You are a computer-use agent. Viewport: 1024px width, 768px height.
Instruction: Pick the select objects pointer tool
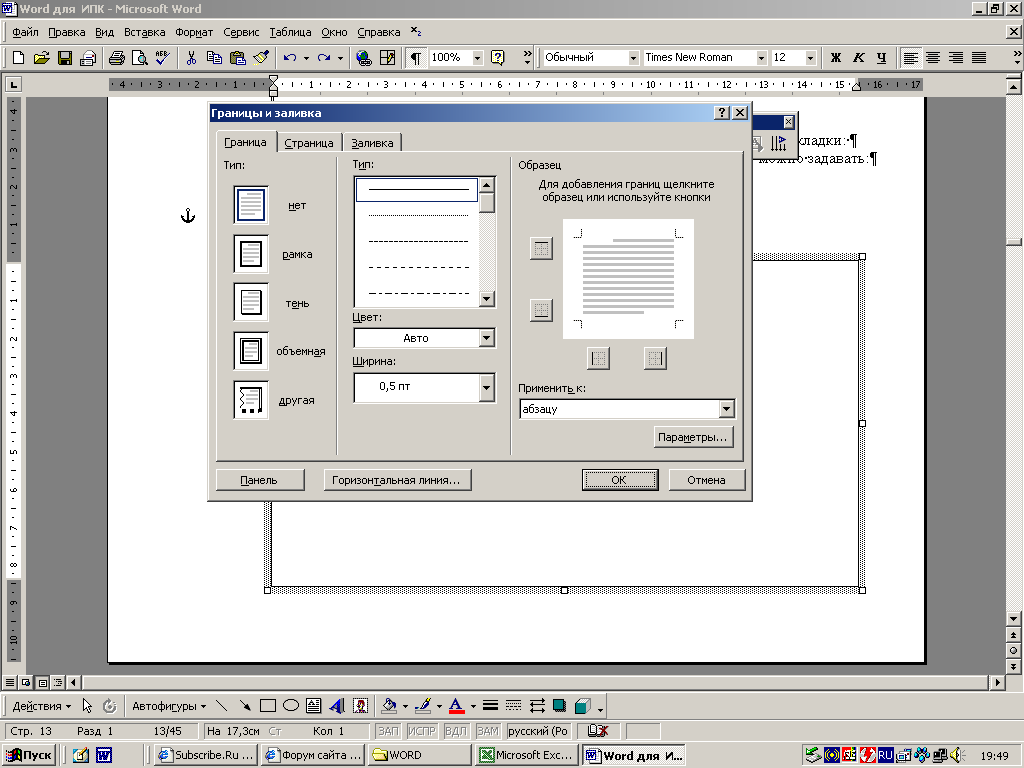[87, 705]
